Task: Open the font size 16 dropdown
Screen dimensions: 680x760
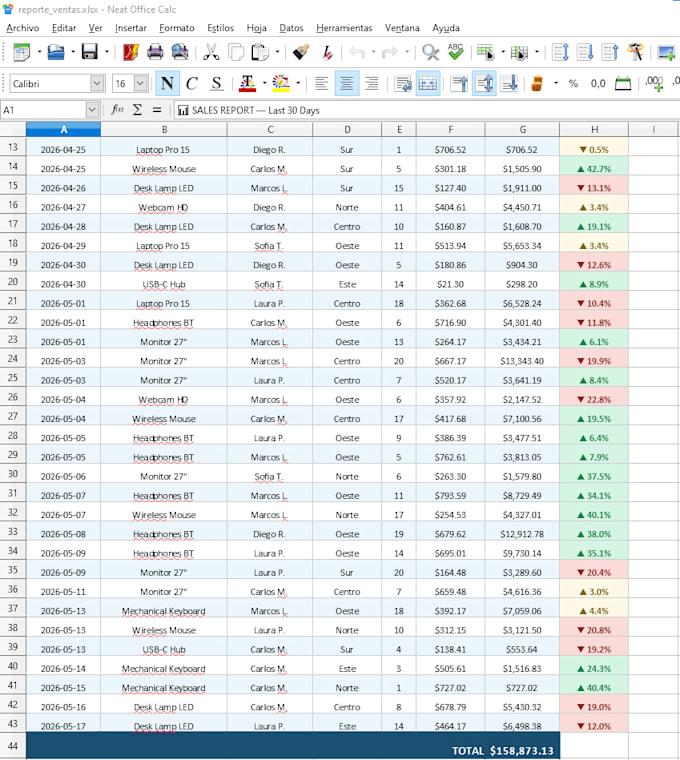Action: pos(141,83)
